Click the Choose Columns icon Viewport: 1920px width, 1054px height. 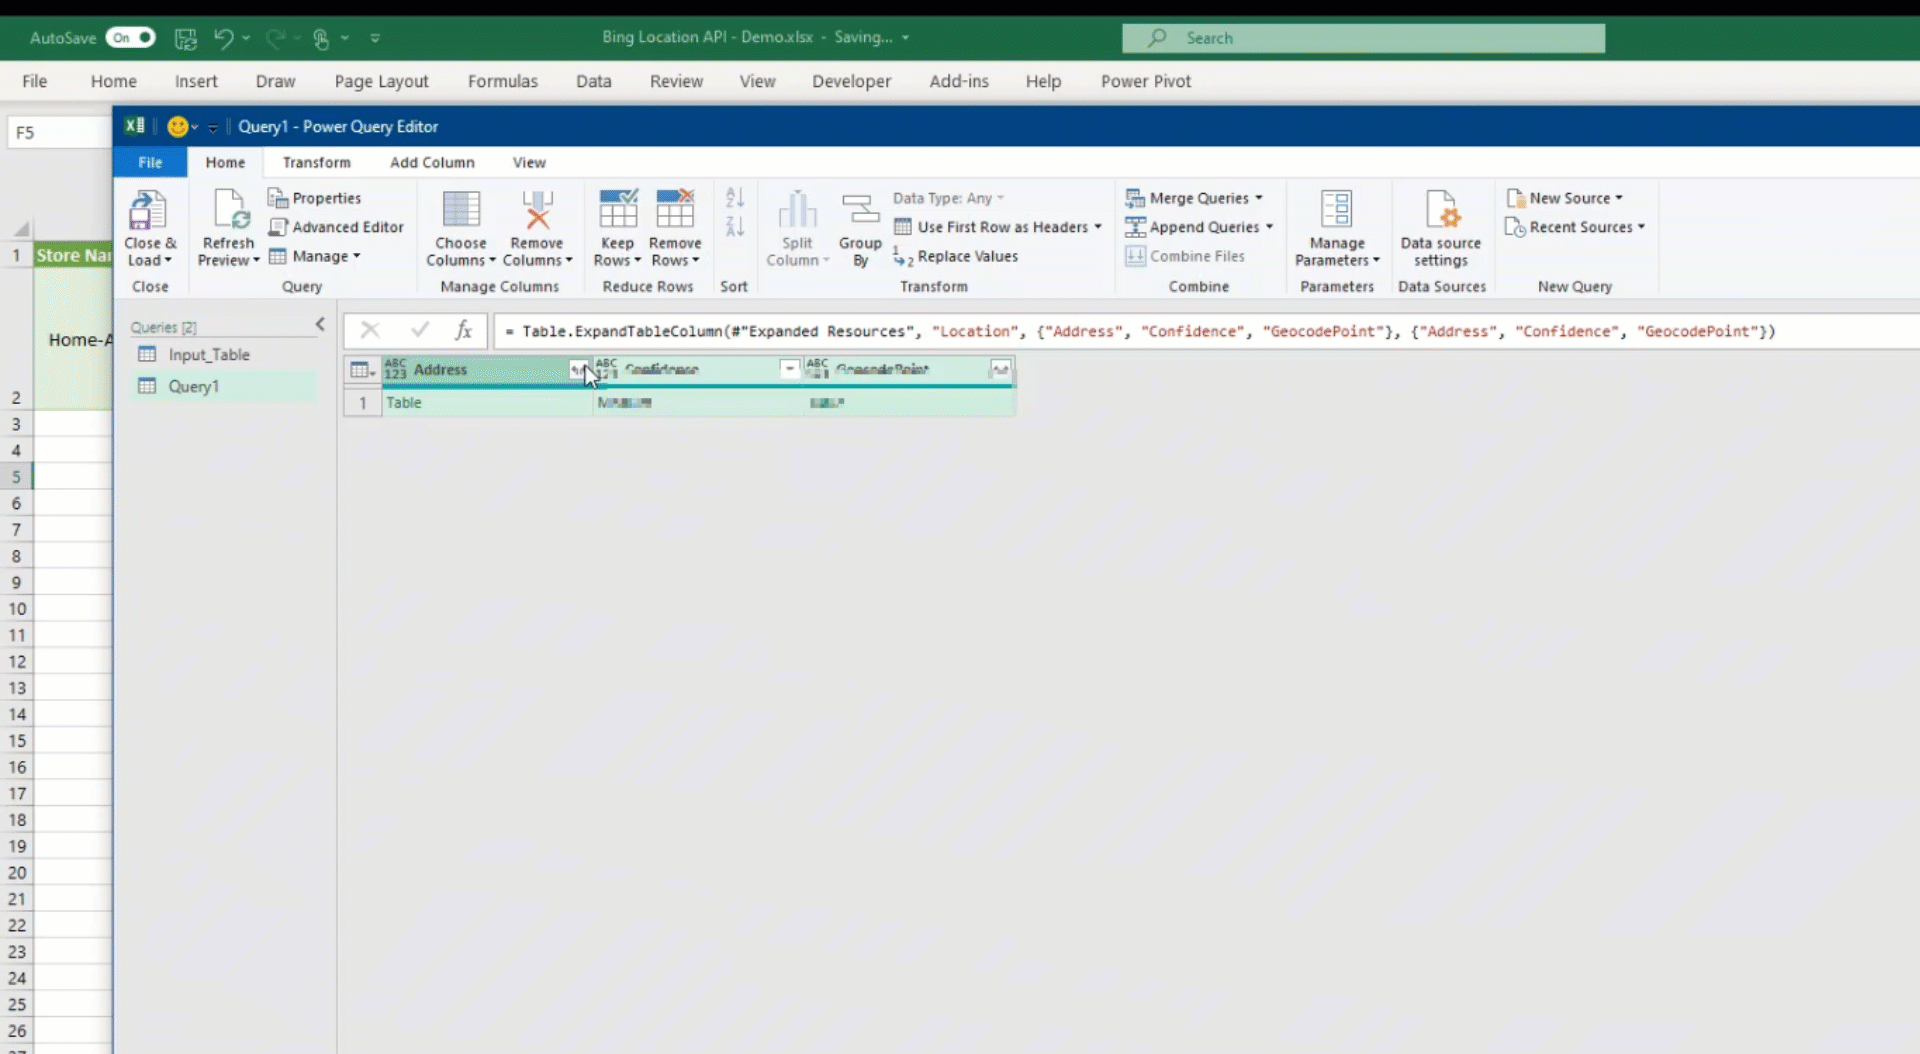coord(461,210)
